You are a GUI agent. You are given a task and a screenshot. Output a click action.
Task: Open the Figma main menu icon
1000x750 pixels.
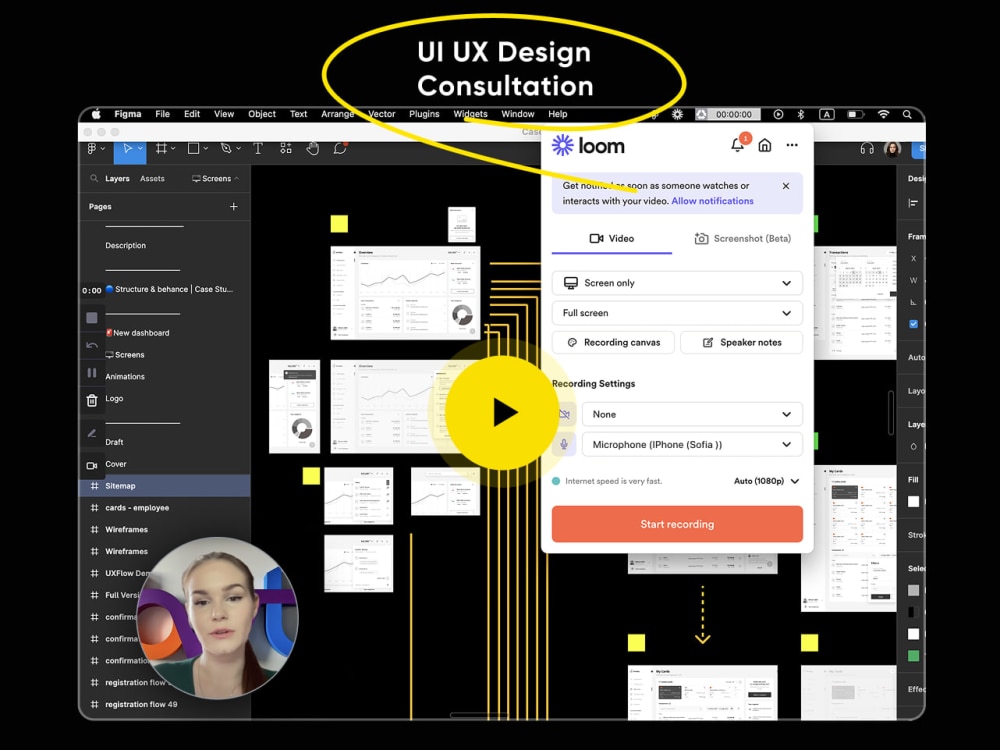point(92,149)
